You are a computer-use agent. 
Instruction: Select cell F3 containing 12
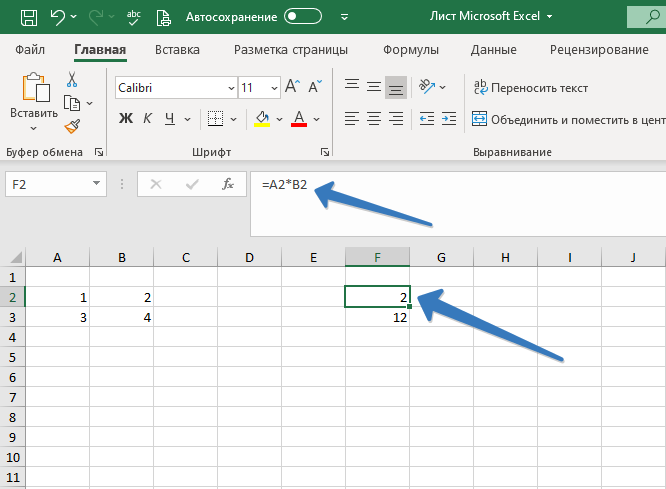pos(377,317)
